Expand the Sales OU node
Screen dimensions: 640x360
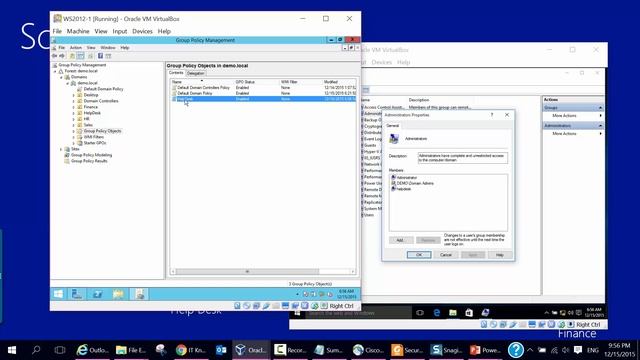(x=73, y=125)
